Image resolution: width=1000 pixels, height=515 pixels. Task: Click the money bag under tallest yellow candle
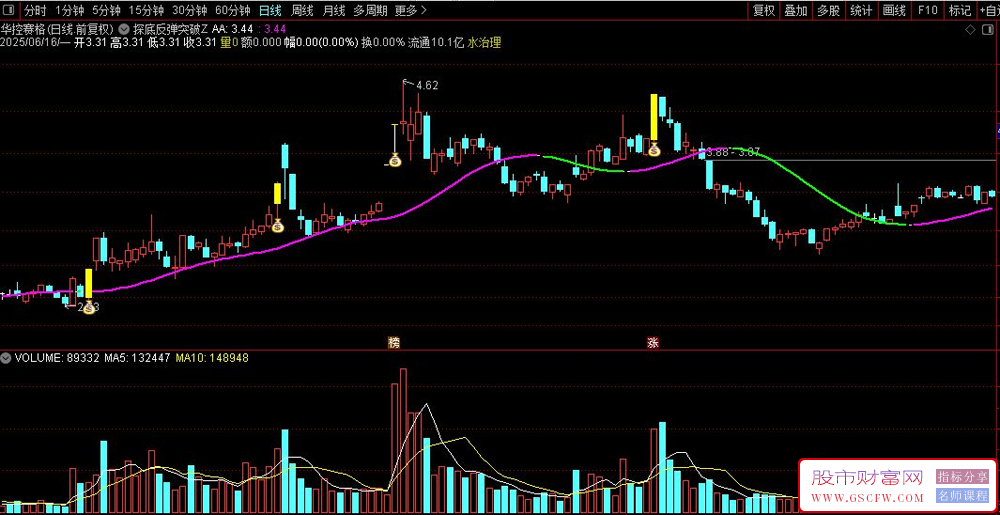654,150
